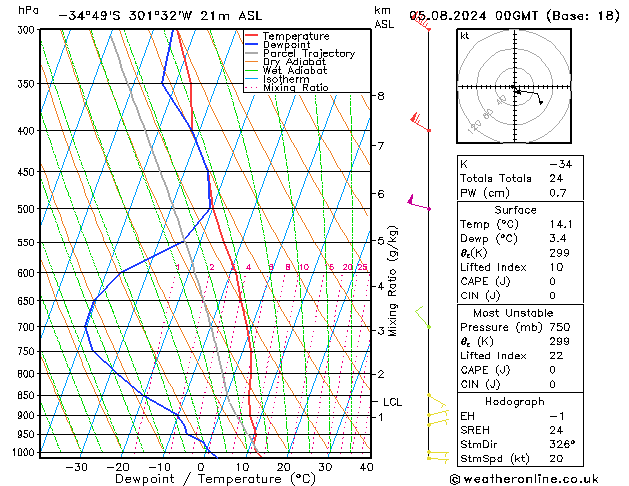Select the Mixing Ratio legend label
Viewport: 629px width, 486px height.
click(x=296, y=87)
